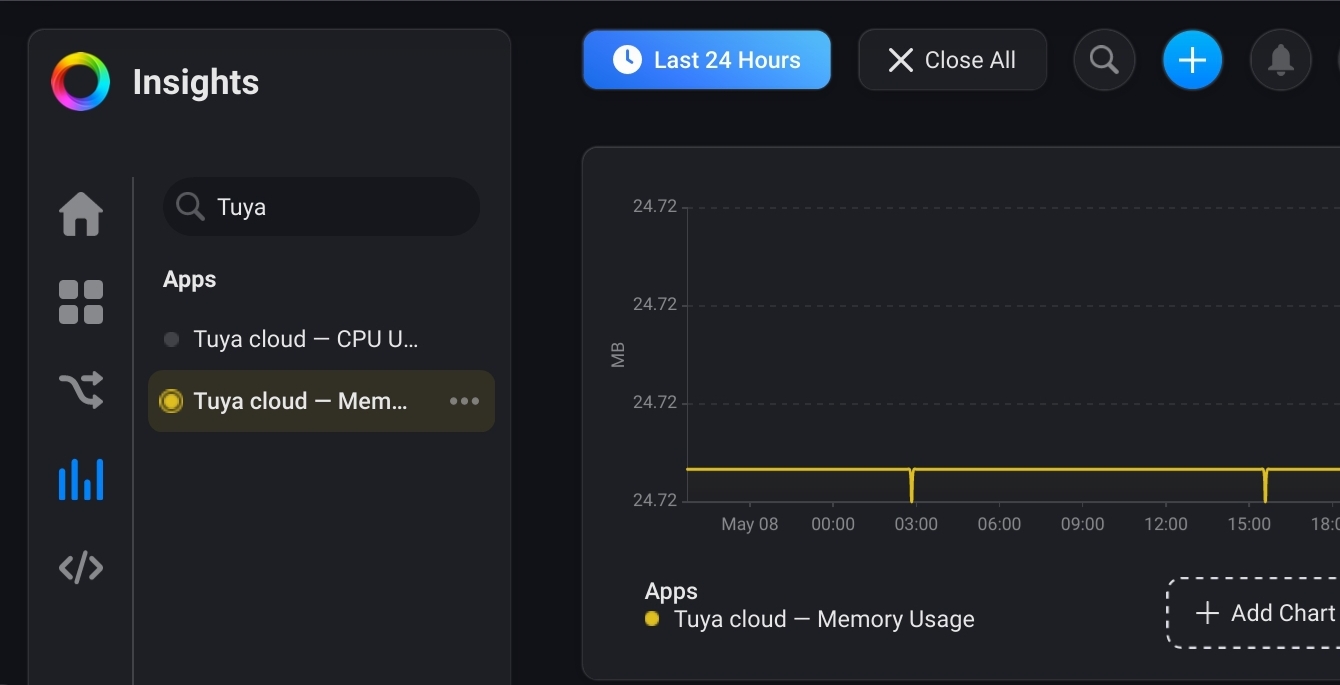Viewport: 1340px width, 685px height.
Task: Click the plus icon in Add Chart
Action: [1207, 613]
